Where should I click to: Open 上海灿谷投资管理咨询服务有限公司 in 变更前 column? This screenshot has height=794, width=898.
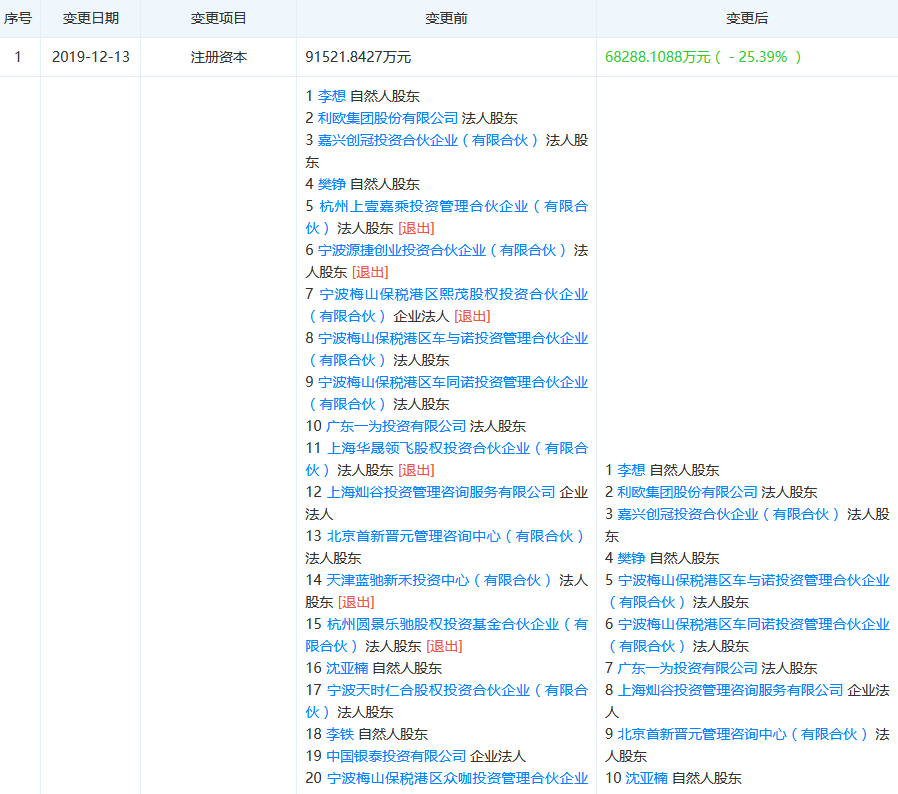[x=441, y=492]
